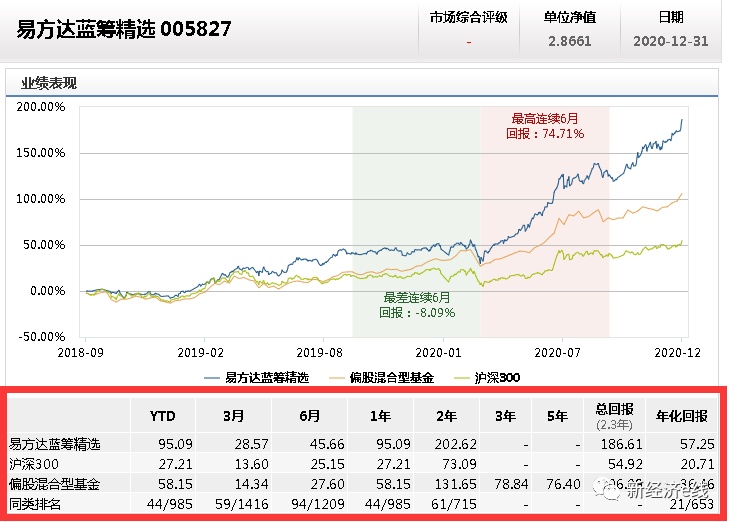
Task: Click the 同类排名 row label
Action: pyautogui.click(x=35, y=504)
